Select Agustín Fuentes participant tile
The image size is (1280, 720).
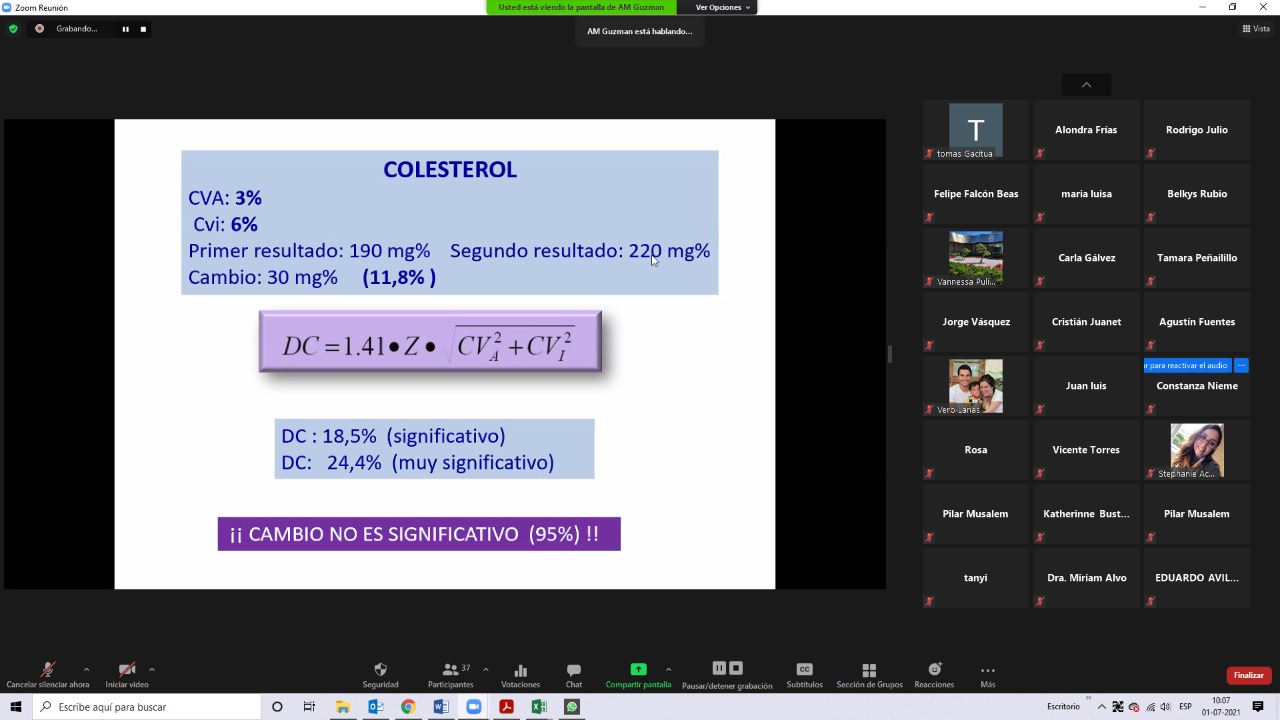pos(1197,322)
